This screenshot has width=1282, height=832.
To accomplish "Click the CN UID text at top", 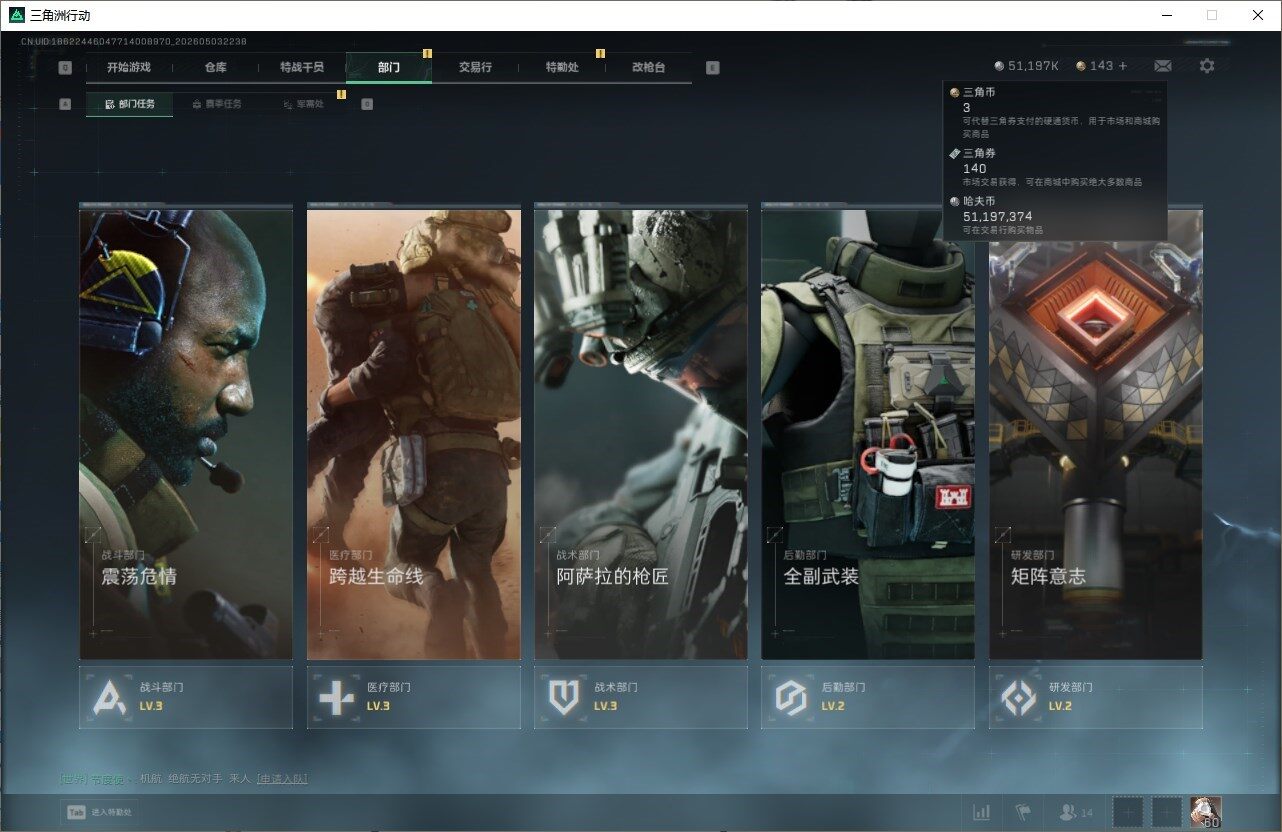I will (x=134, y=42).
